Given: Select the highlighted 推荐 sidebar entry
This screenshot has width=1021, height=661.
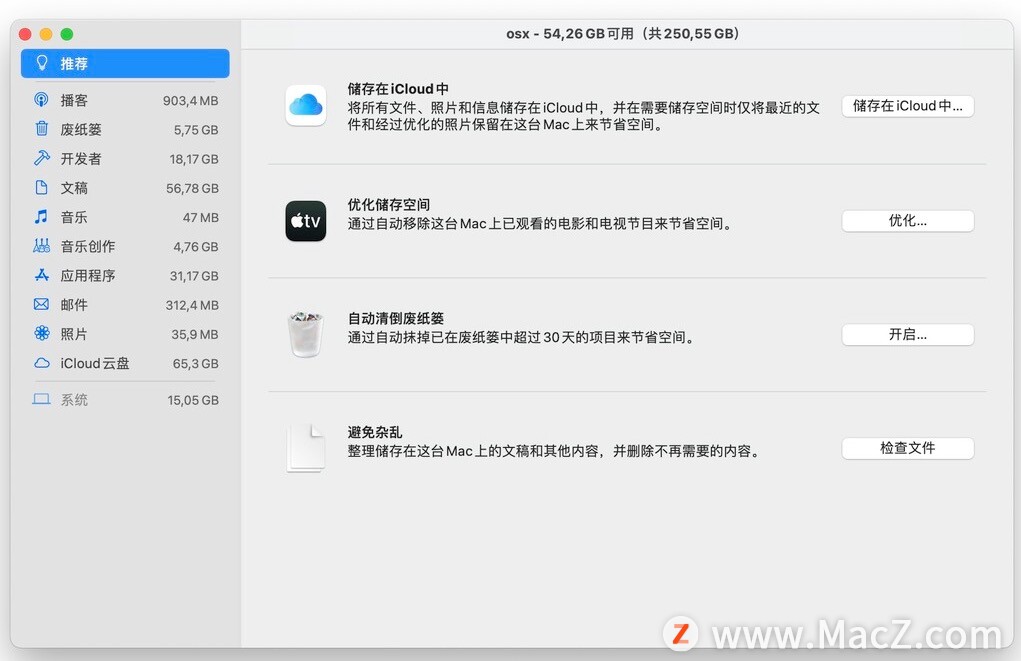Looking at the screenshot, I should tap(125, 63).
